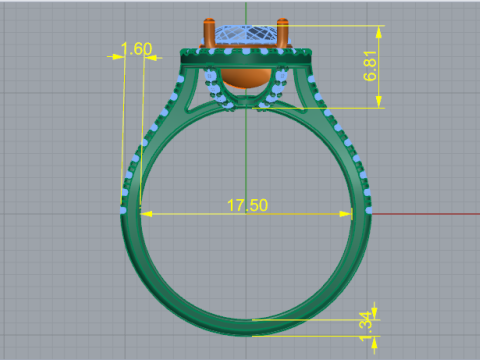Select the left orange prong
This screenshot has height=360, width=480.
209,33
